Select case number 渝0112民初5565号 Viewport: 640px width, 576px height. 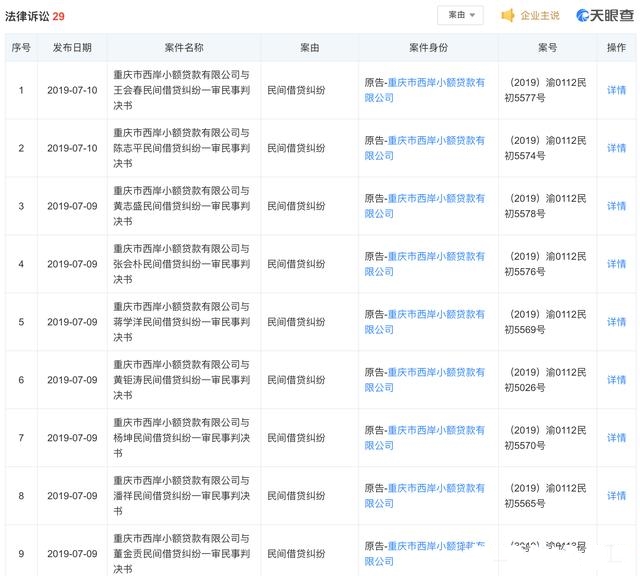click(x=546, y=496)
